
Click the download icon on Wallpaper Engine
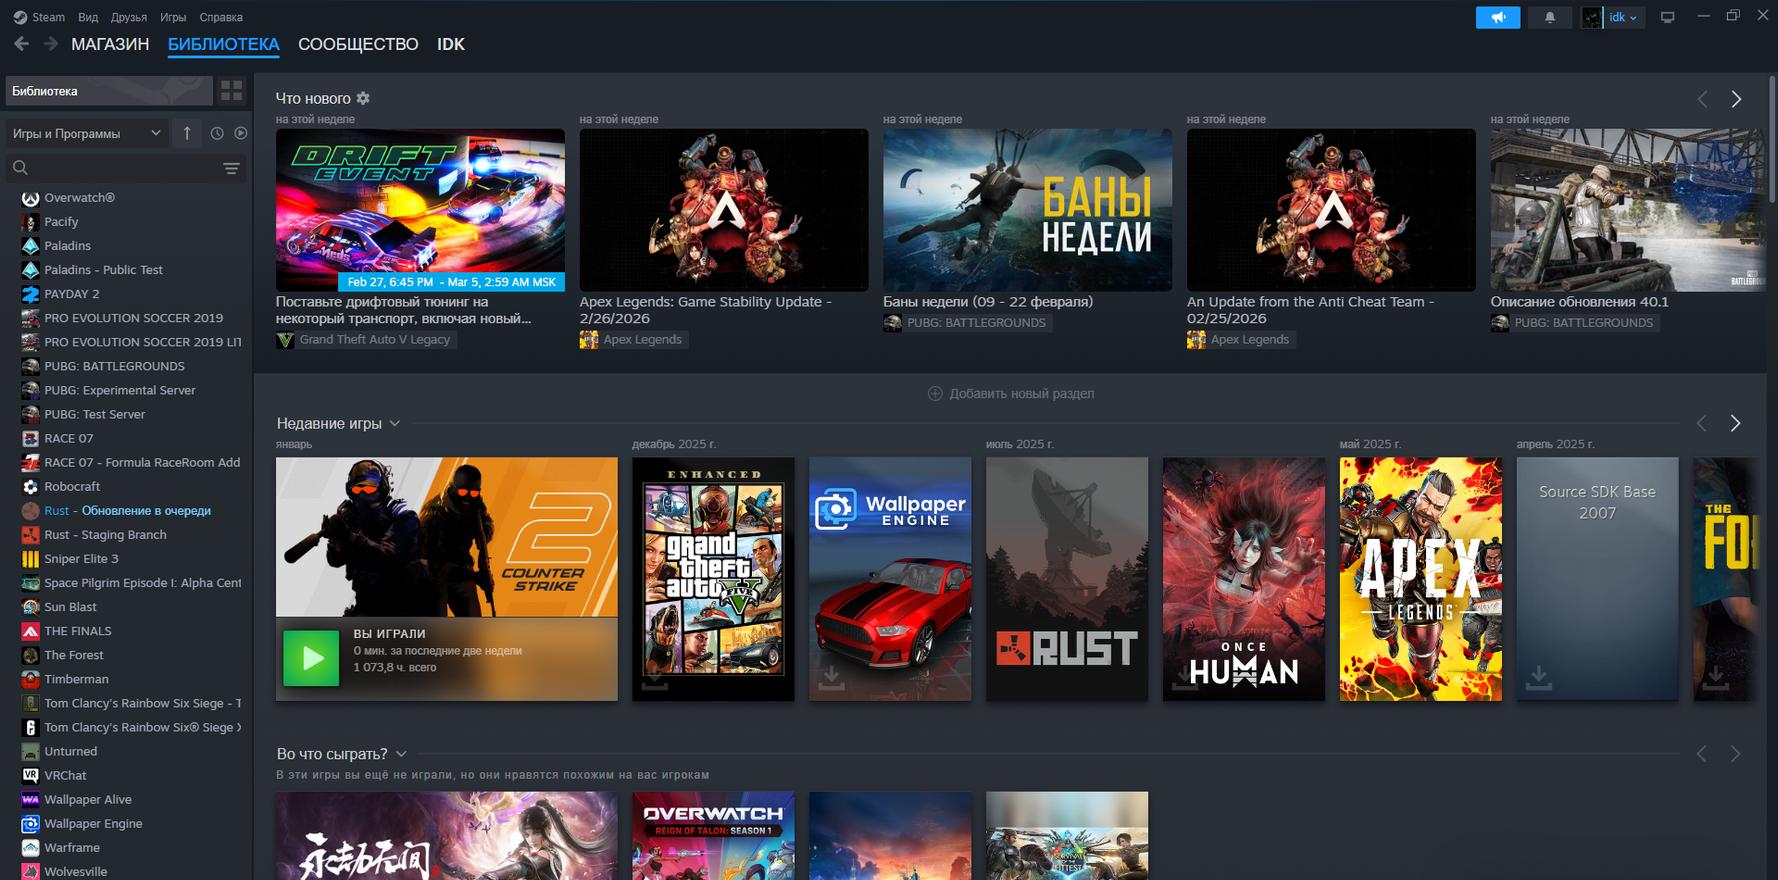point(831,678)
